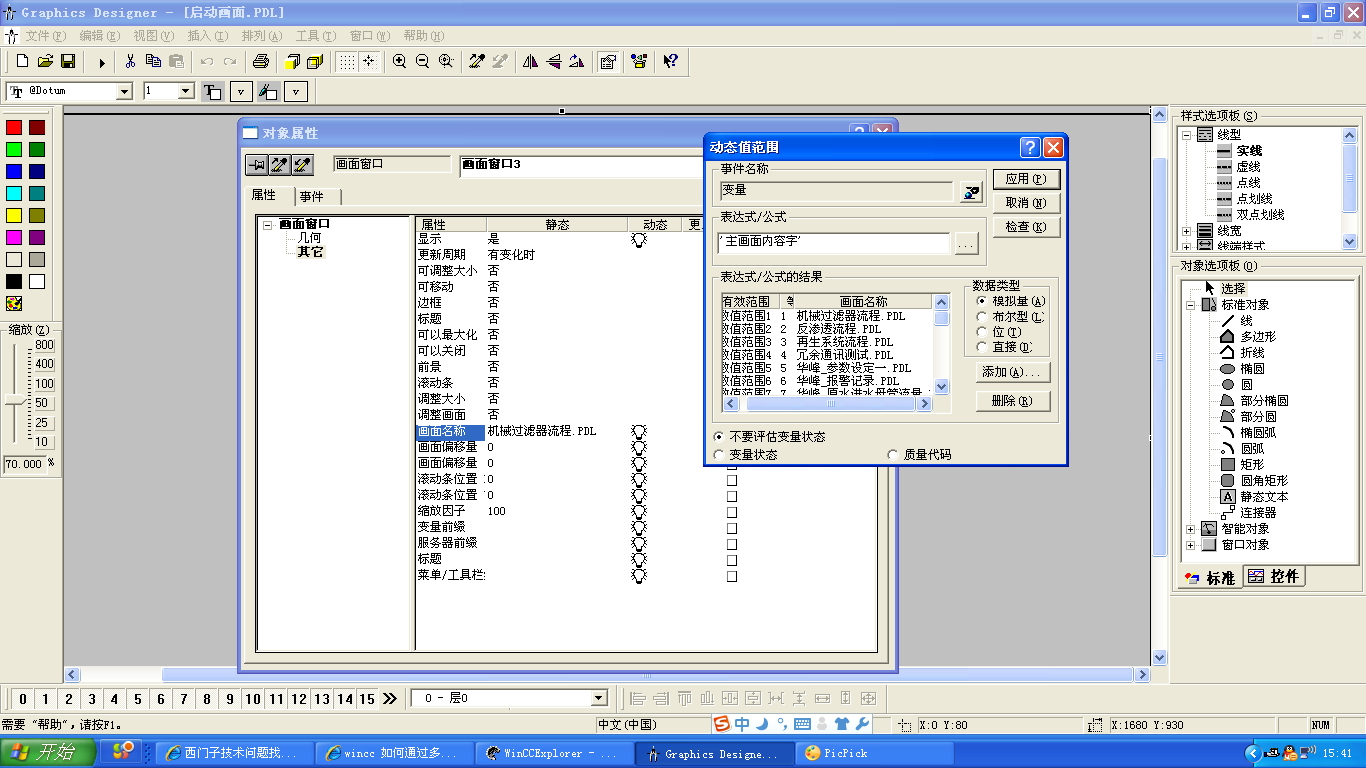Click the 删除 button
Image resolution: width=1366 pixels, height=768 pixels.
(x=1013, y=401)
